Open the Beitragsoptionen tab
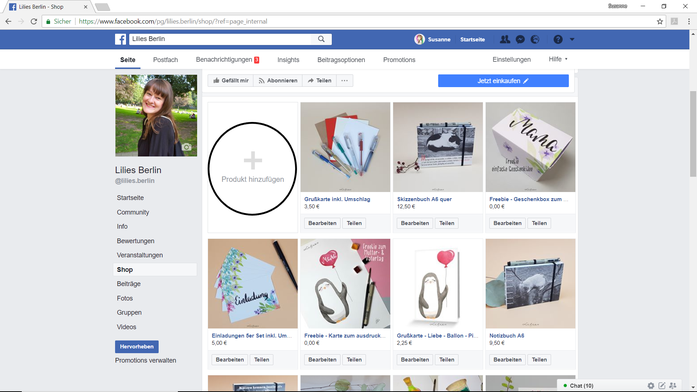This screenshot has height=392, width=697. pyautogui.click(x=341, y=60)
